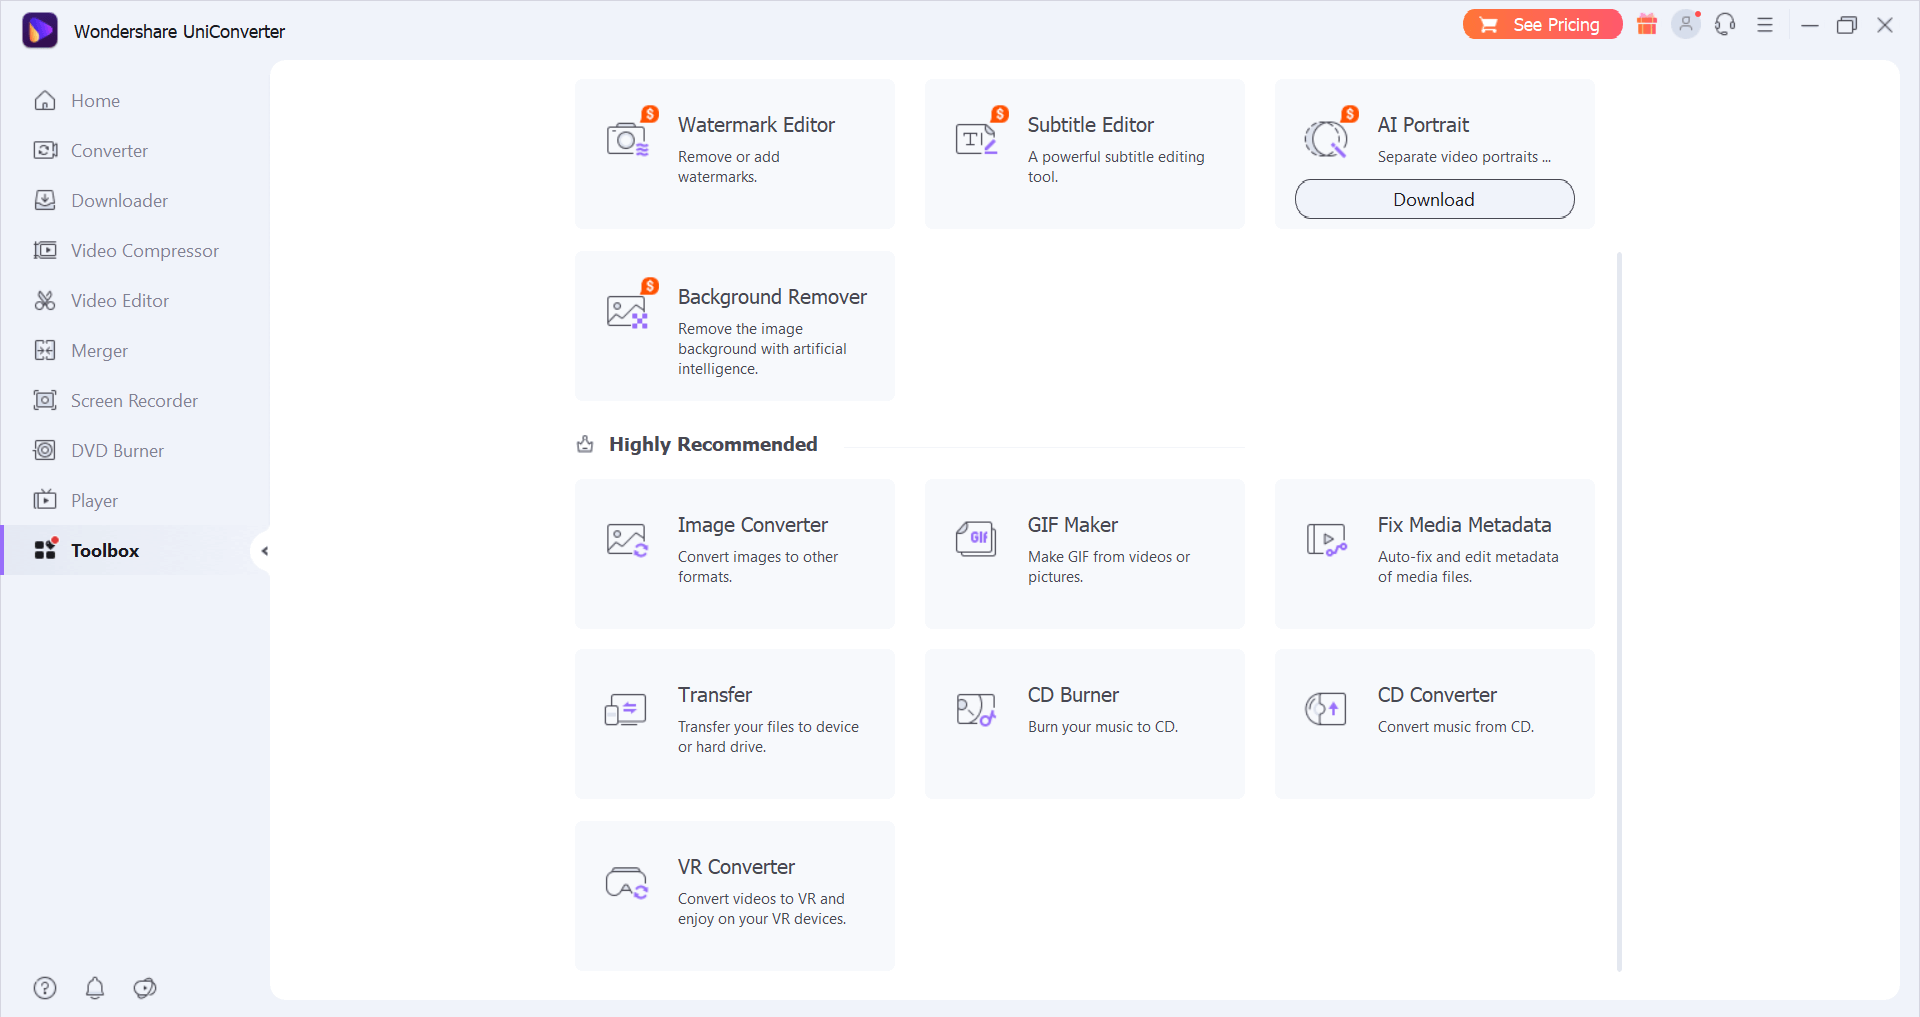The width and height of the screenshot is (1920, 1017).
Task: Open notifications bell icon
Action: point(95,988)
